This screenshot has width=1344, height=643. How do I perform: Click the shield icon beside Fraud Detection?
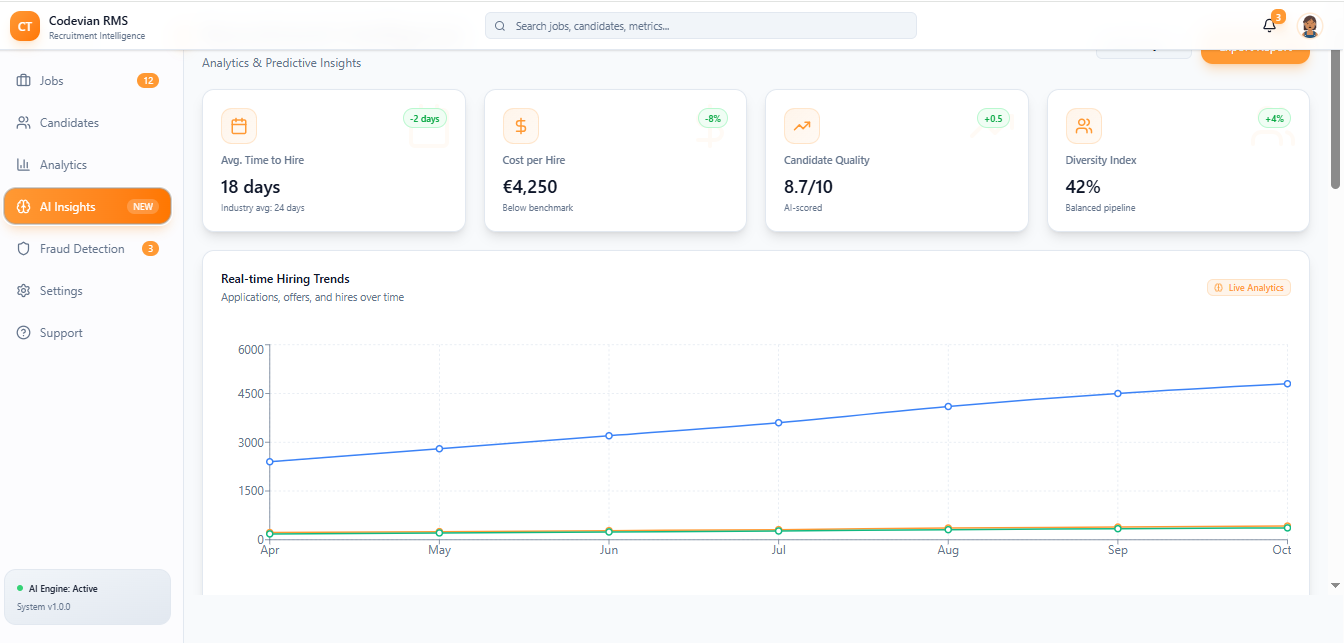coord(24,249)
